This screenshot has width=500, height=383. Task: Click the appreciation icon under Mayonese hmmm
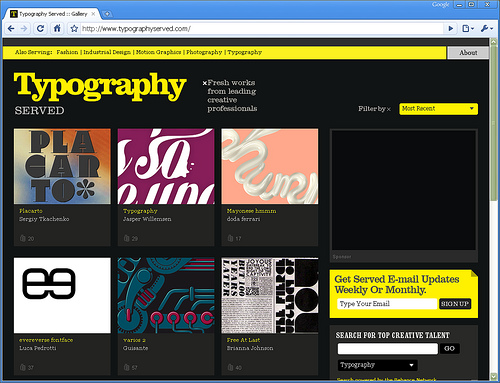(230, 238)
